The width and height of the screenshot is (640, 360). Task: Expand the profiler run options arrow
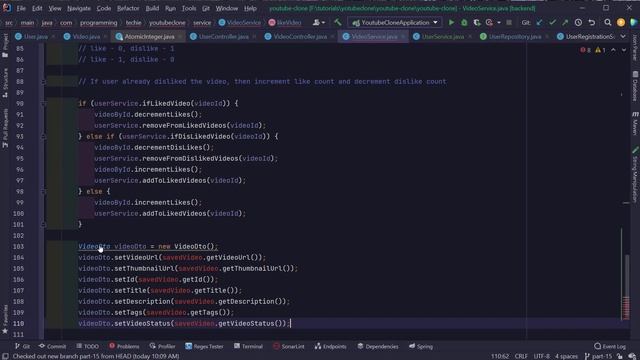499,22
